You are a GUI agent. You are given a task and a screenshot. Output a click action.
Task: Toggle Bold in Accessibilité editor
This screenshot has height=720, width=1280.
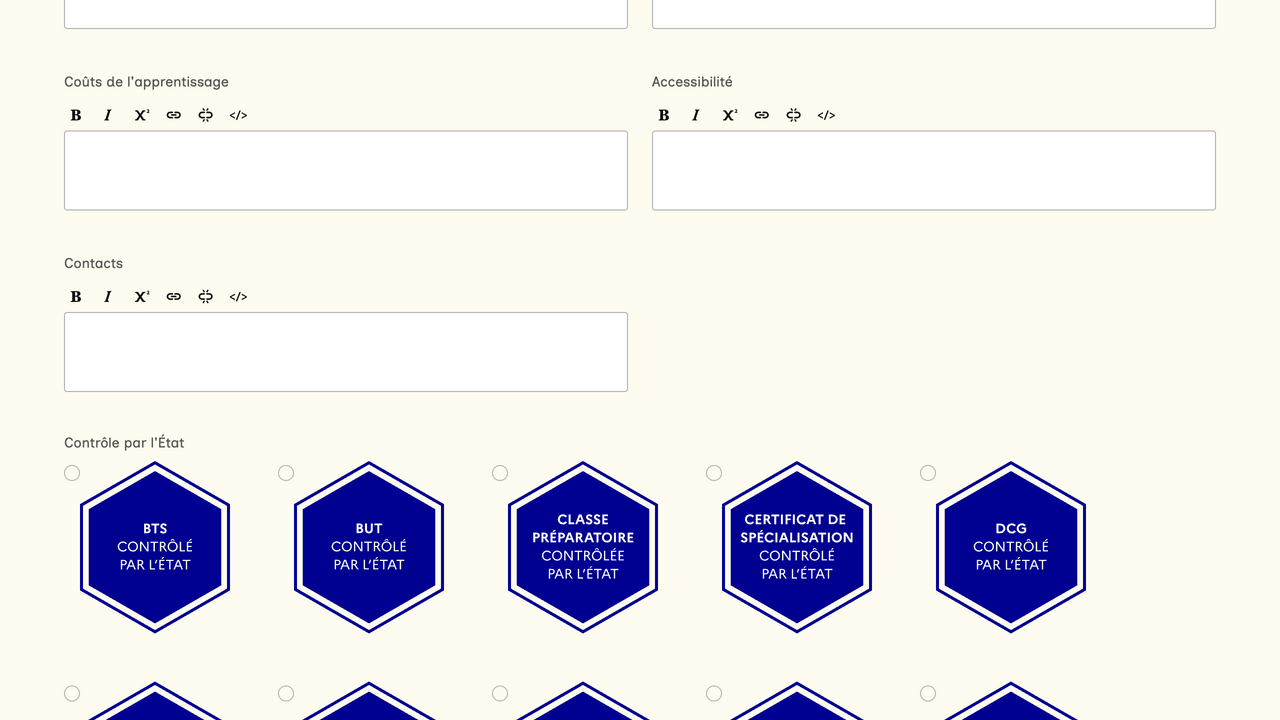point(664,115)
